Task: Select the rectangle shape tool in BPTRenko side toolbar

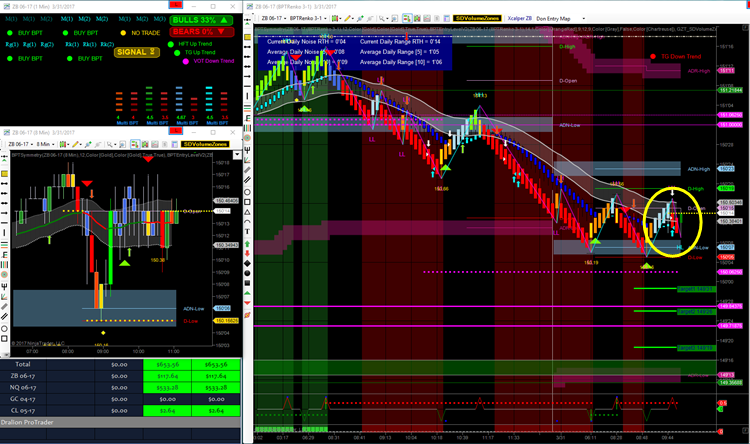Action: (x=247, y=201)
